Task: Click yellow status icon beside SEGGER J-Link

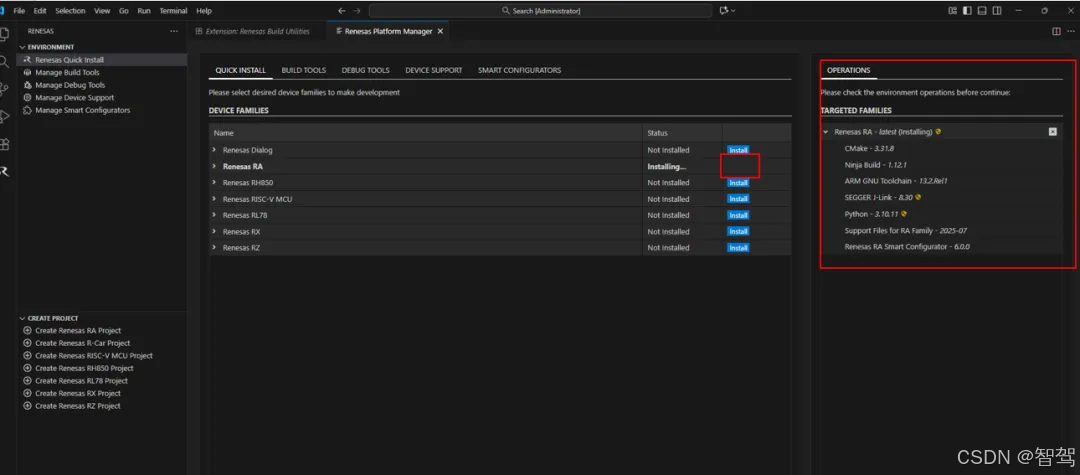Action: [918, 198]
